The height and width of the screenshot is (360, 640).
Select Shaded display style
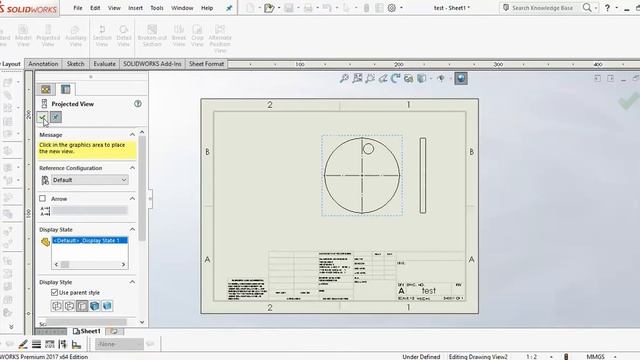click(107, 306)
